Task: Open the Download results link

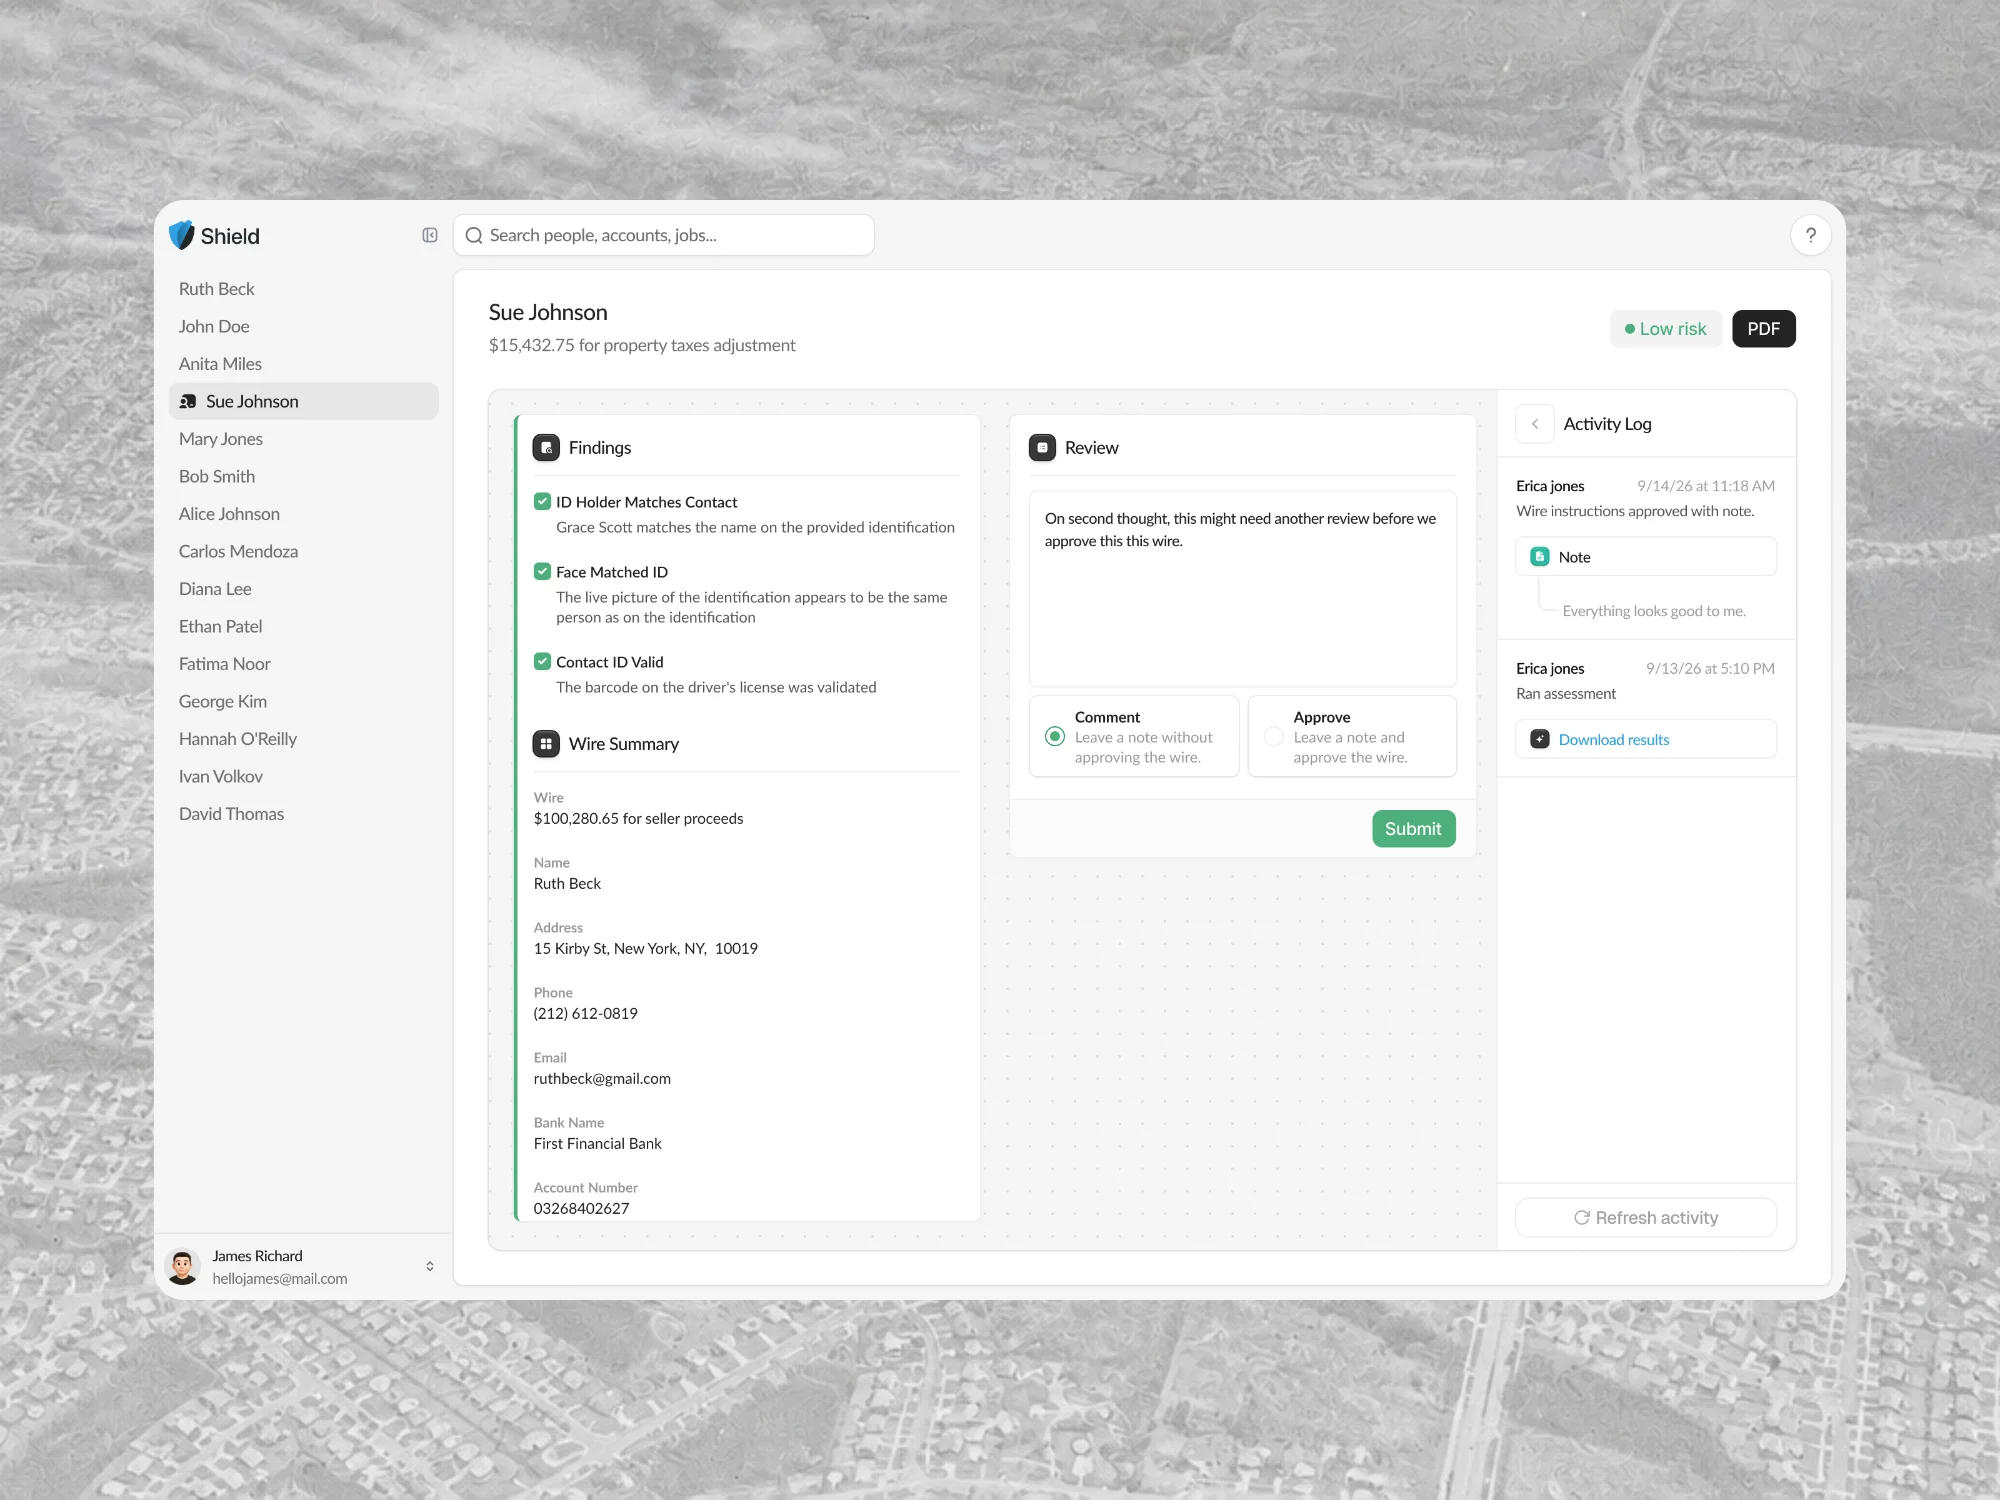Action: [1613, 740]
